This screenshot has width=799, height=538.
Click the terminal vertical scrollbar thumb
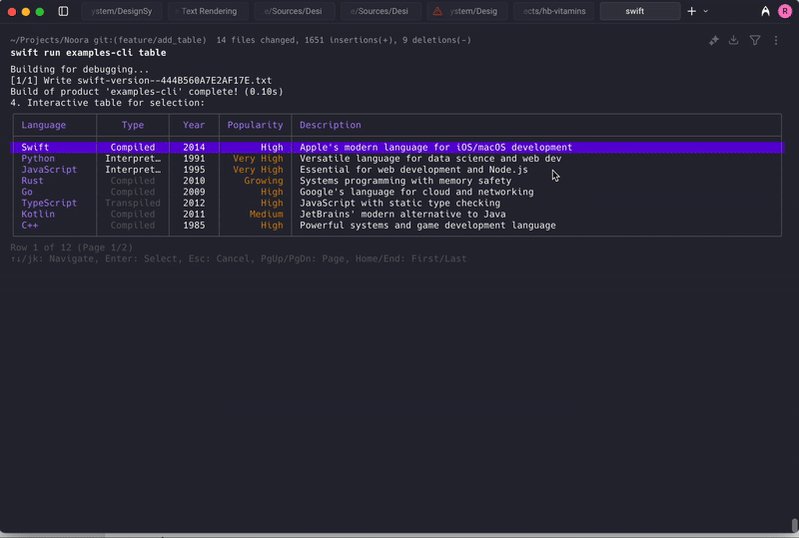[x=794, y=525]
